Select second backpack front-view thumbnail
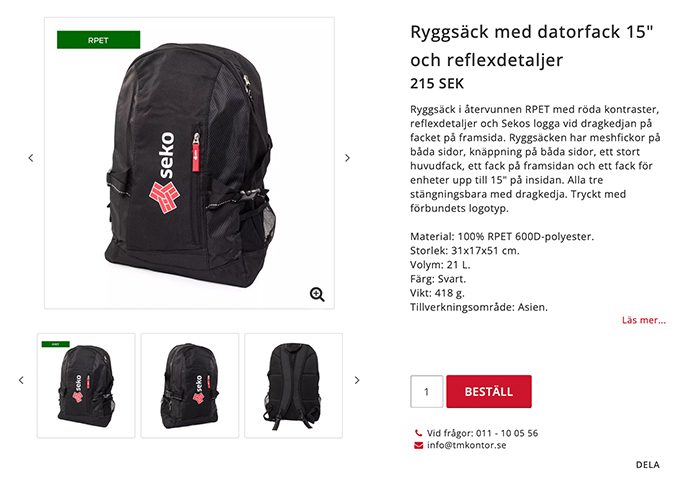This screenshot has height=500, width=700. (x=190, y=386)
